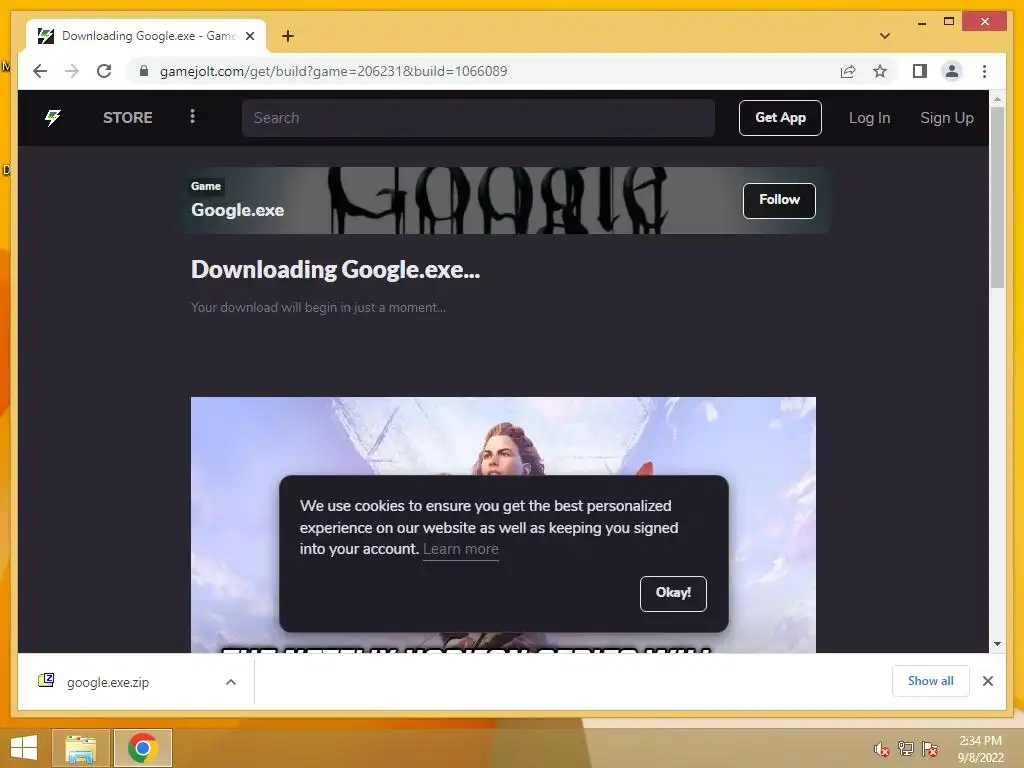Image resolution: width=1024 pixels, height=768 pixels.
Task: View site information padlock icon
Action: click(x=144, y=71)
